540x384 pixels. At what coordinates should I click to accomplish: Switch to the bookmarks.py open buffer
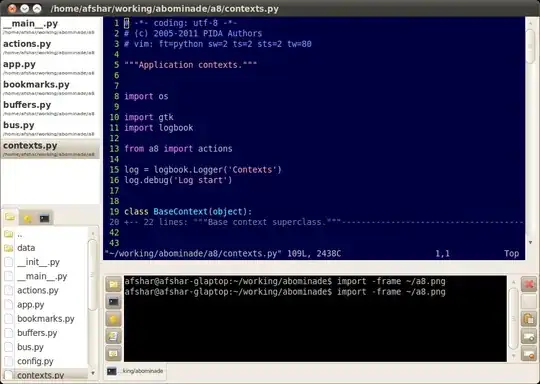(x=51, y=87)
